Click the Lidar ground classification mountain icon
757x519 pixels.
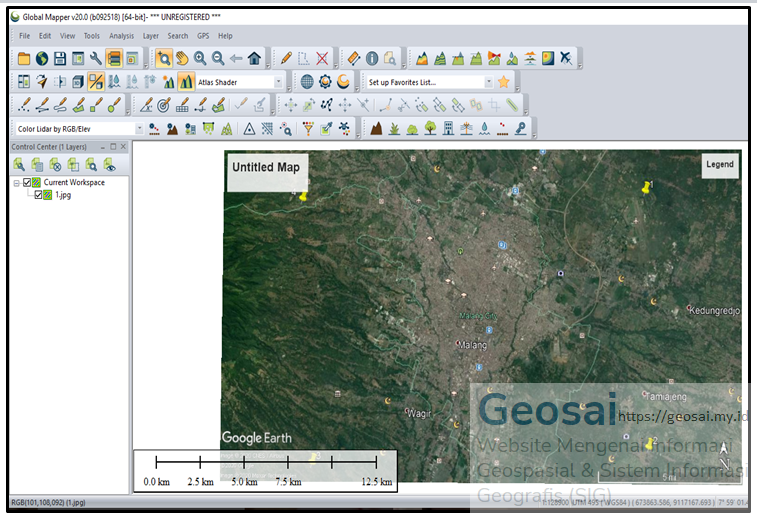coord(376,128)
